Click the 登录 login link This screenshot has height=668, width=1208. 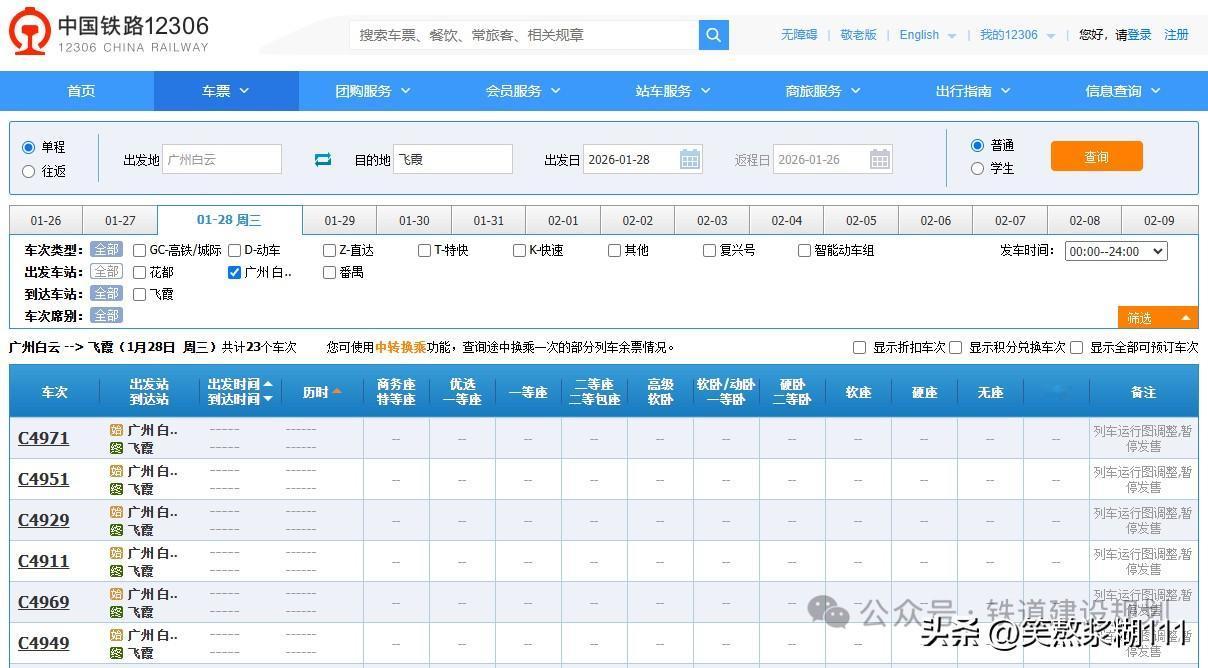(x=1140, y=35)
